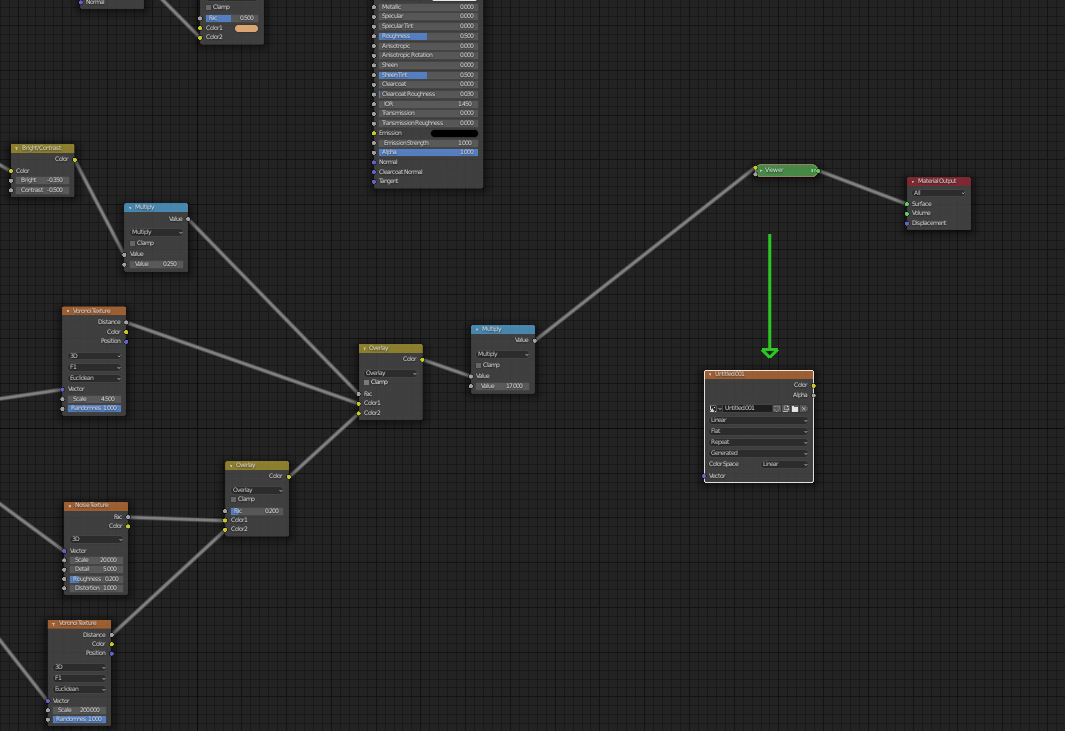Click the Fac 0.200 slider on Overlay node

pyautogui.click(x=257, y=511)
